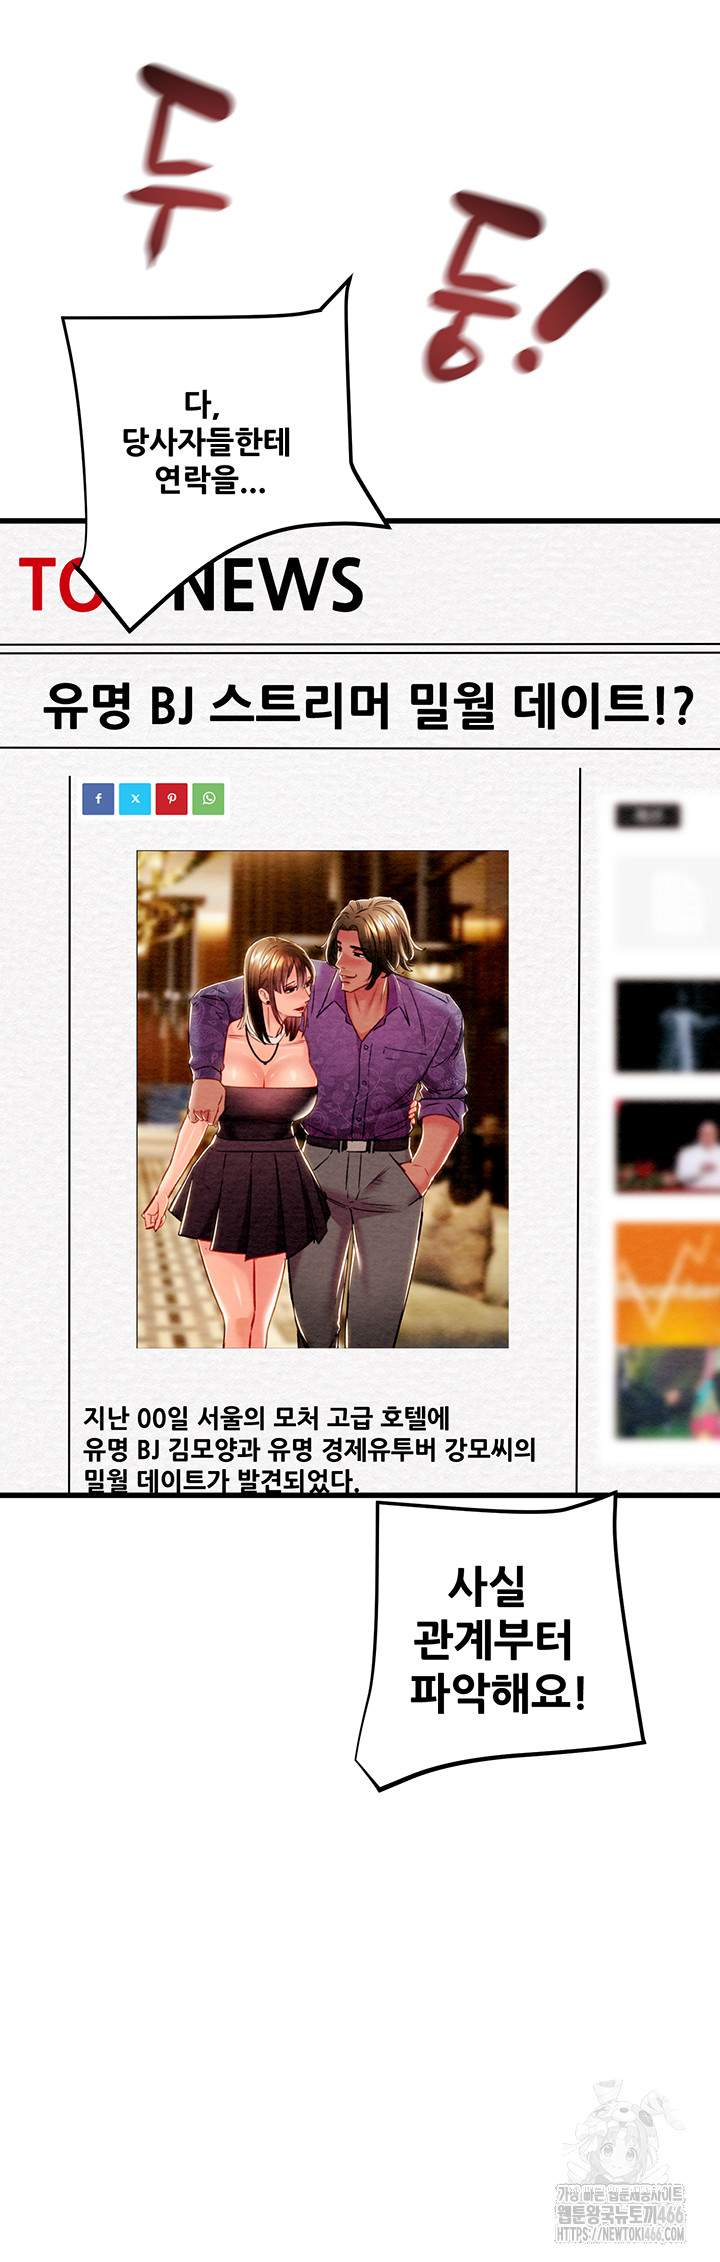
Task: Click the article text starting 지난 00일
Action: pos(309,1448)
